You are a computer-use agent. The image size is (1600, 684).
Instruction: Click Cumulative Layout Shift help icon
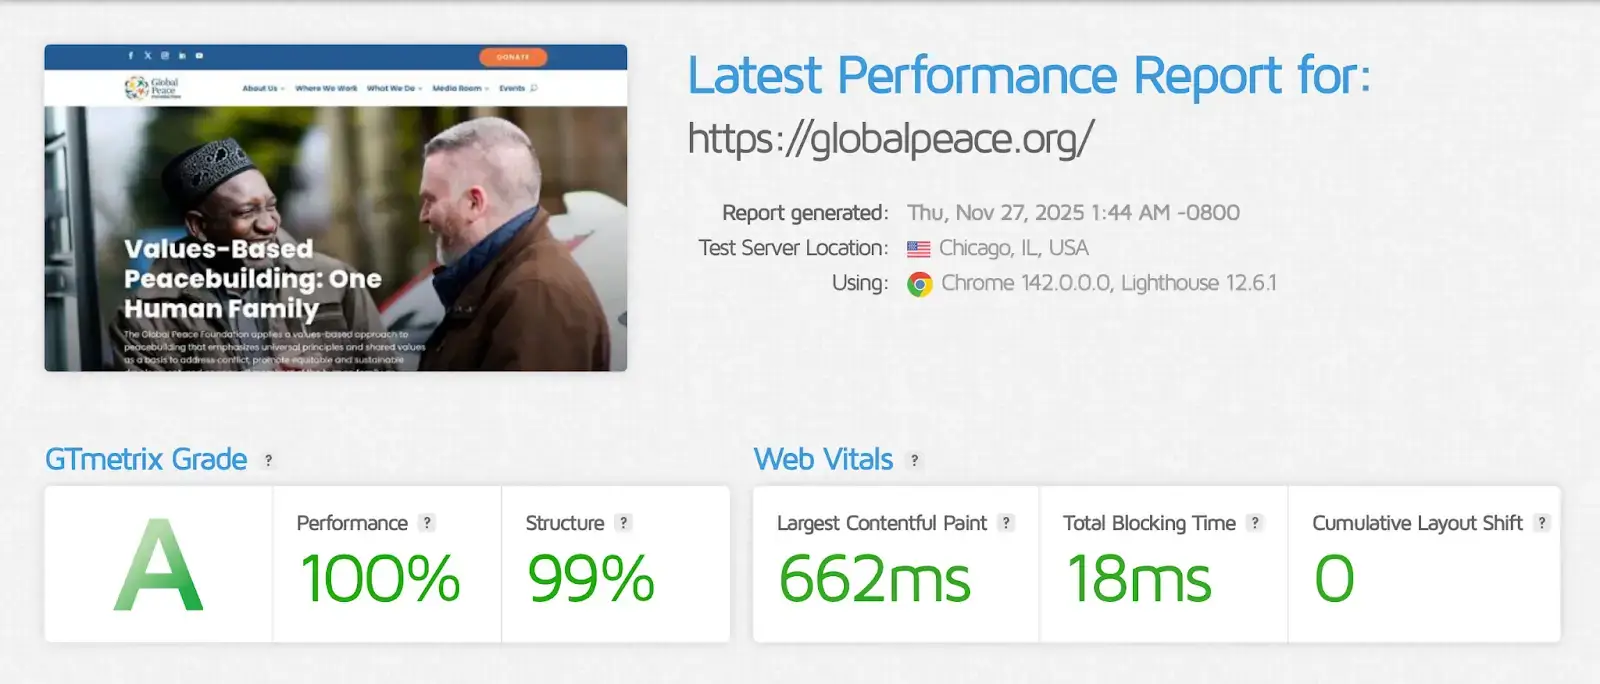pos(1541,523)
